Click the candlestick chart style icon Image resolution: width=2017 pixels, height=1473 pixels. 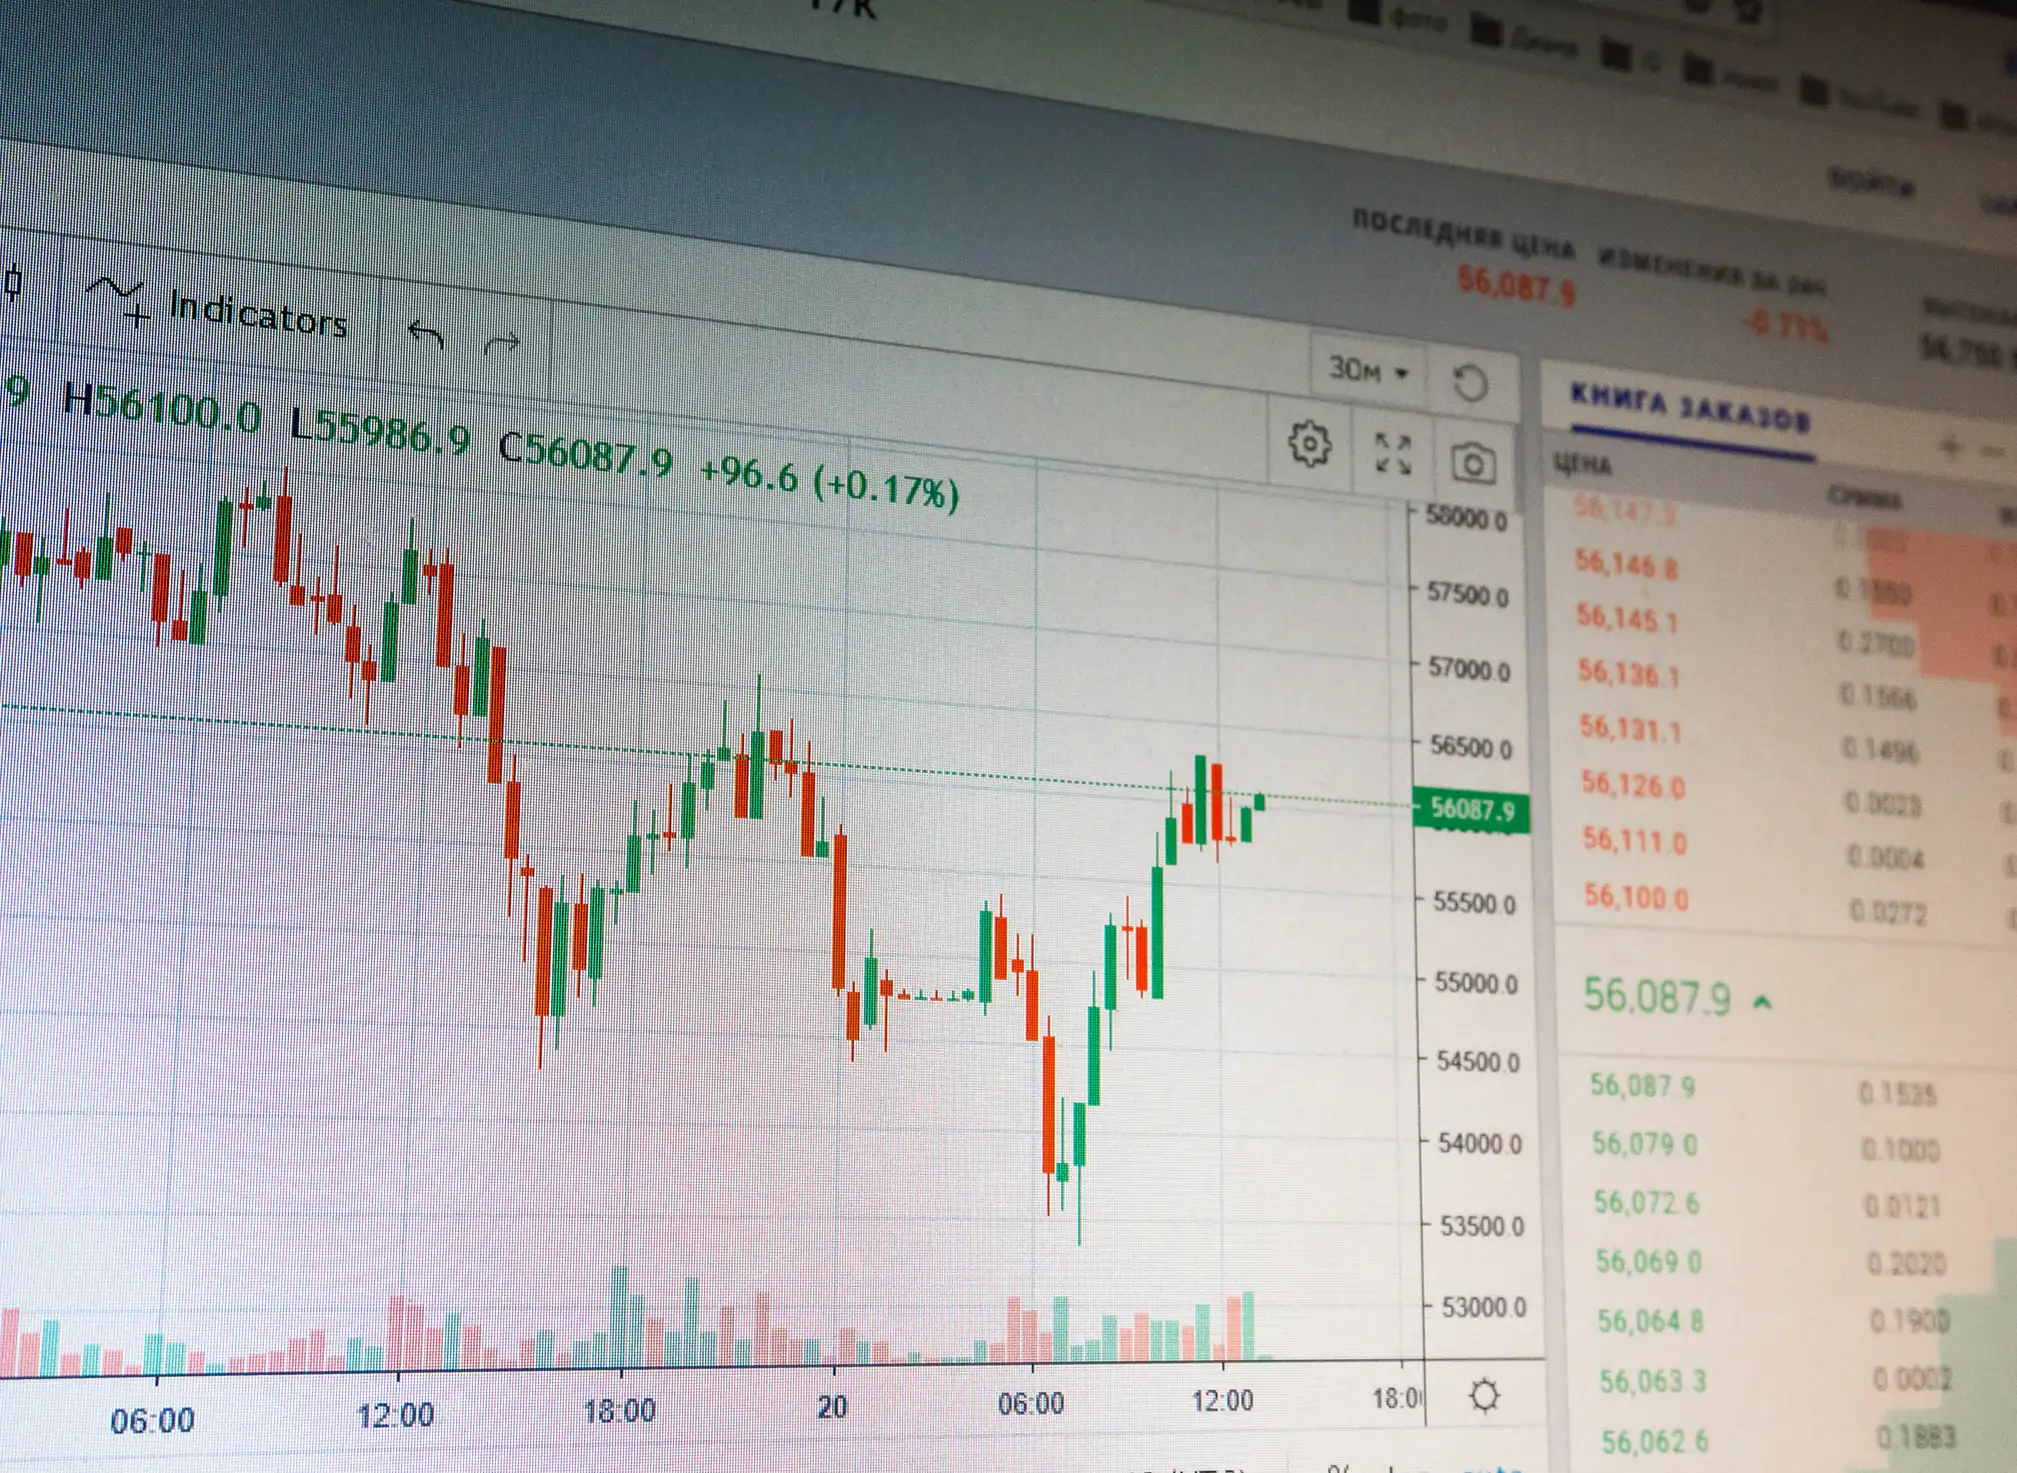click(13, 282)
